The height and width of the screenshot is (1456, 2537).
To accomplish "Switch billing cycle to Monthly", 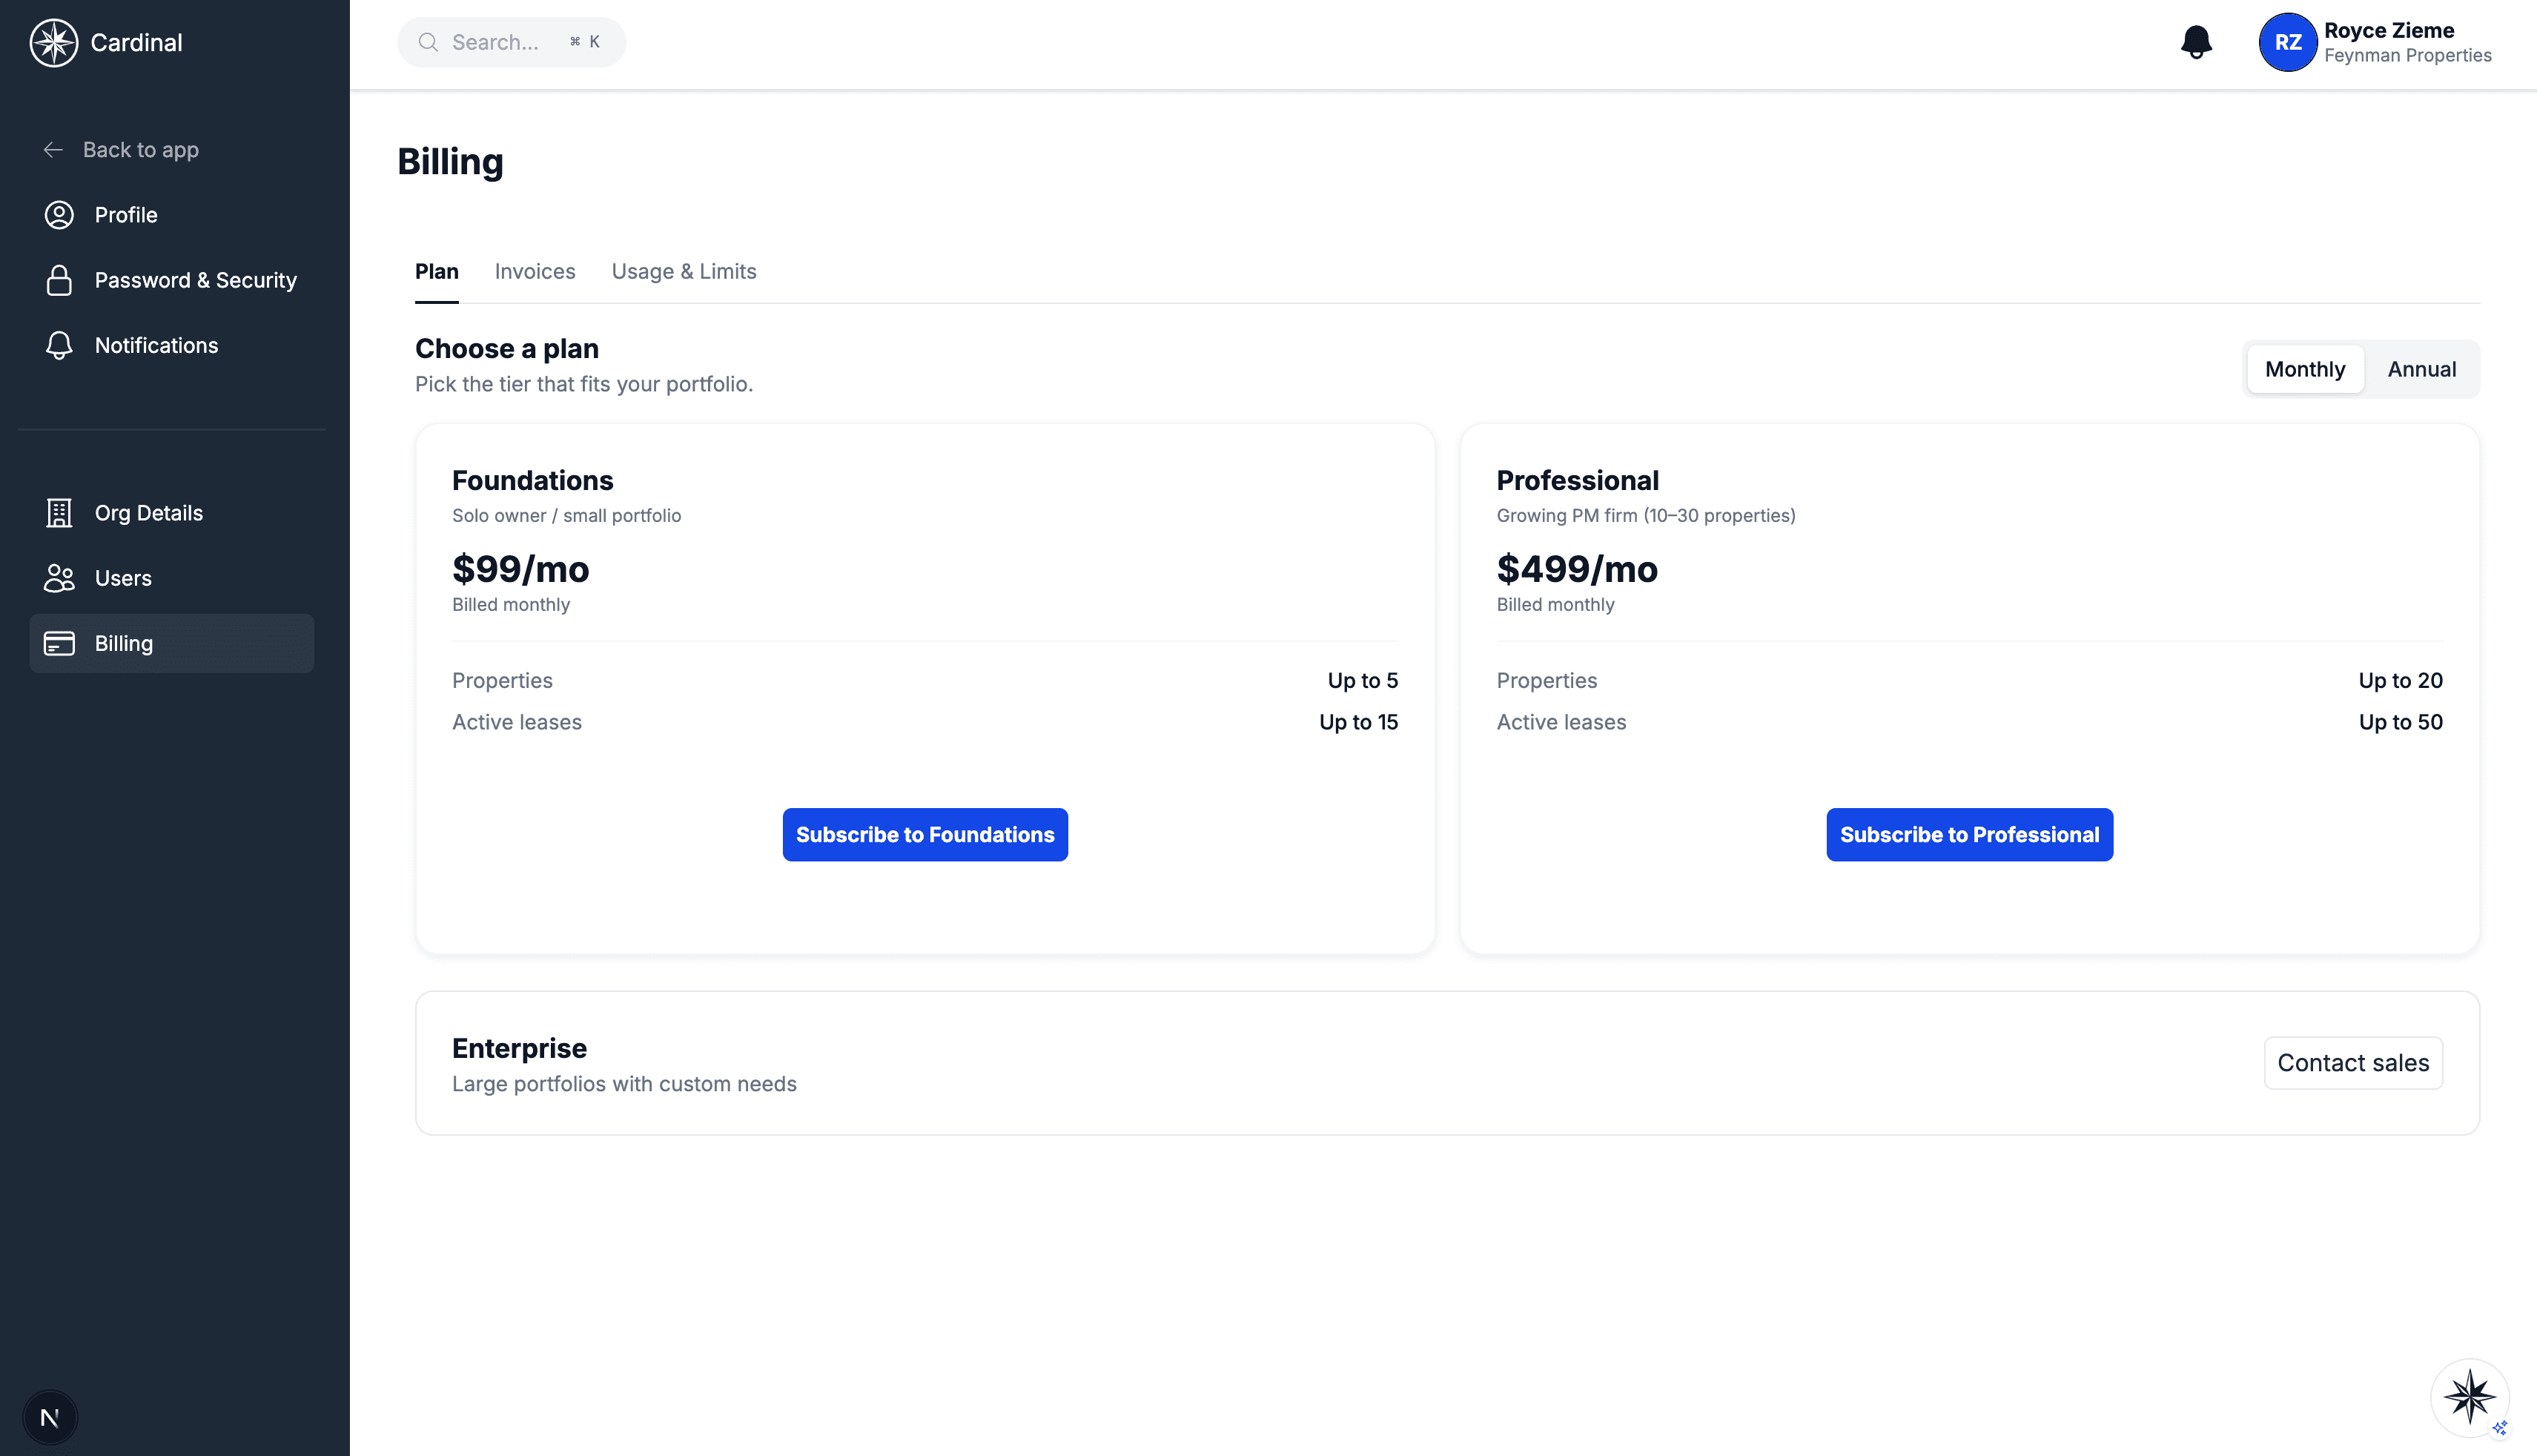I will pos(2305,369).
